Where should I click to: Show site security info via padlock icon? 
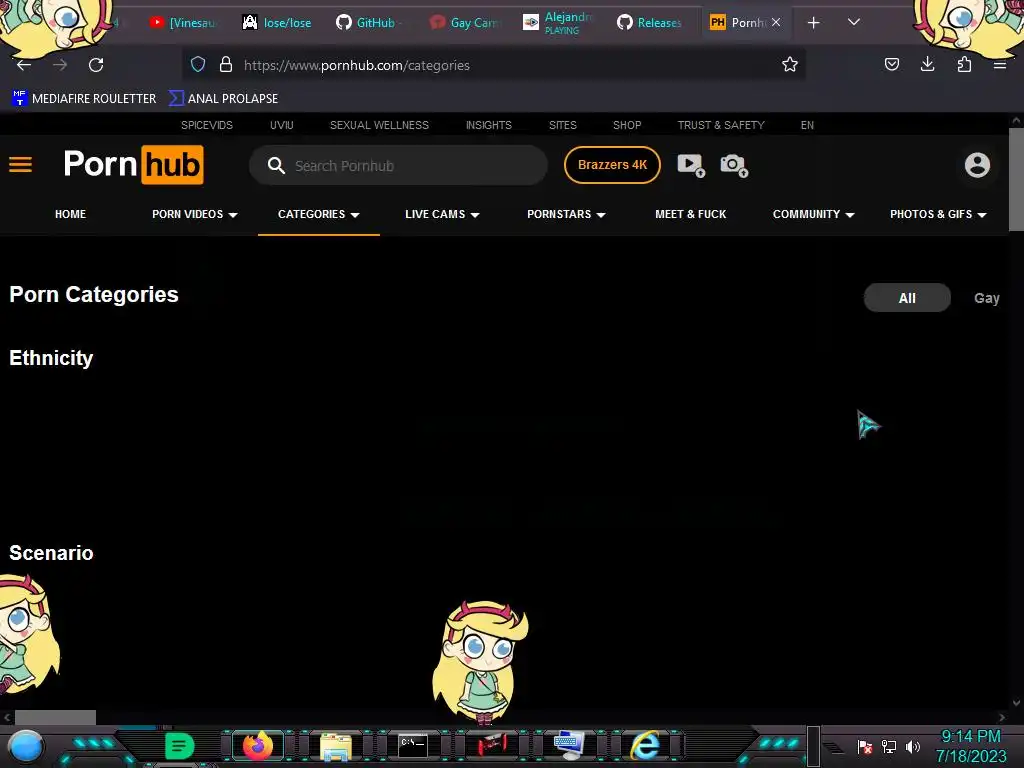226,65
